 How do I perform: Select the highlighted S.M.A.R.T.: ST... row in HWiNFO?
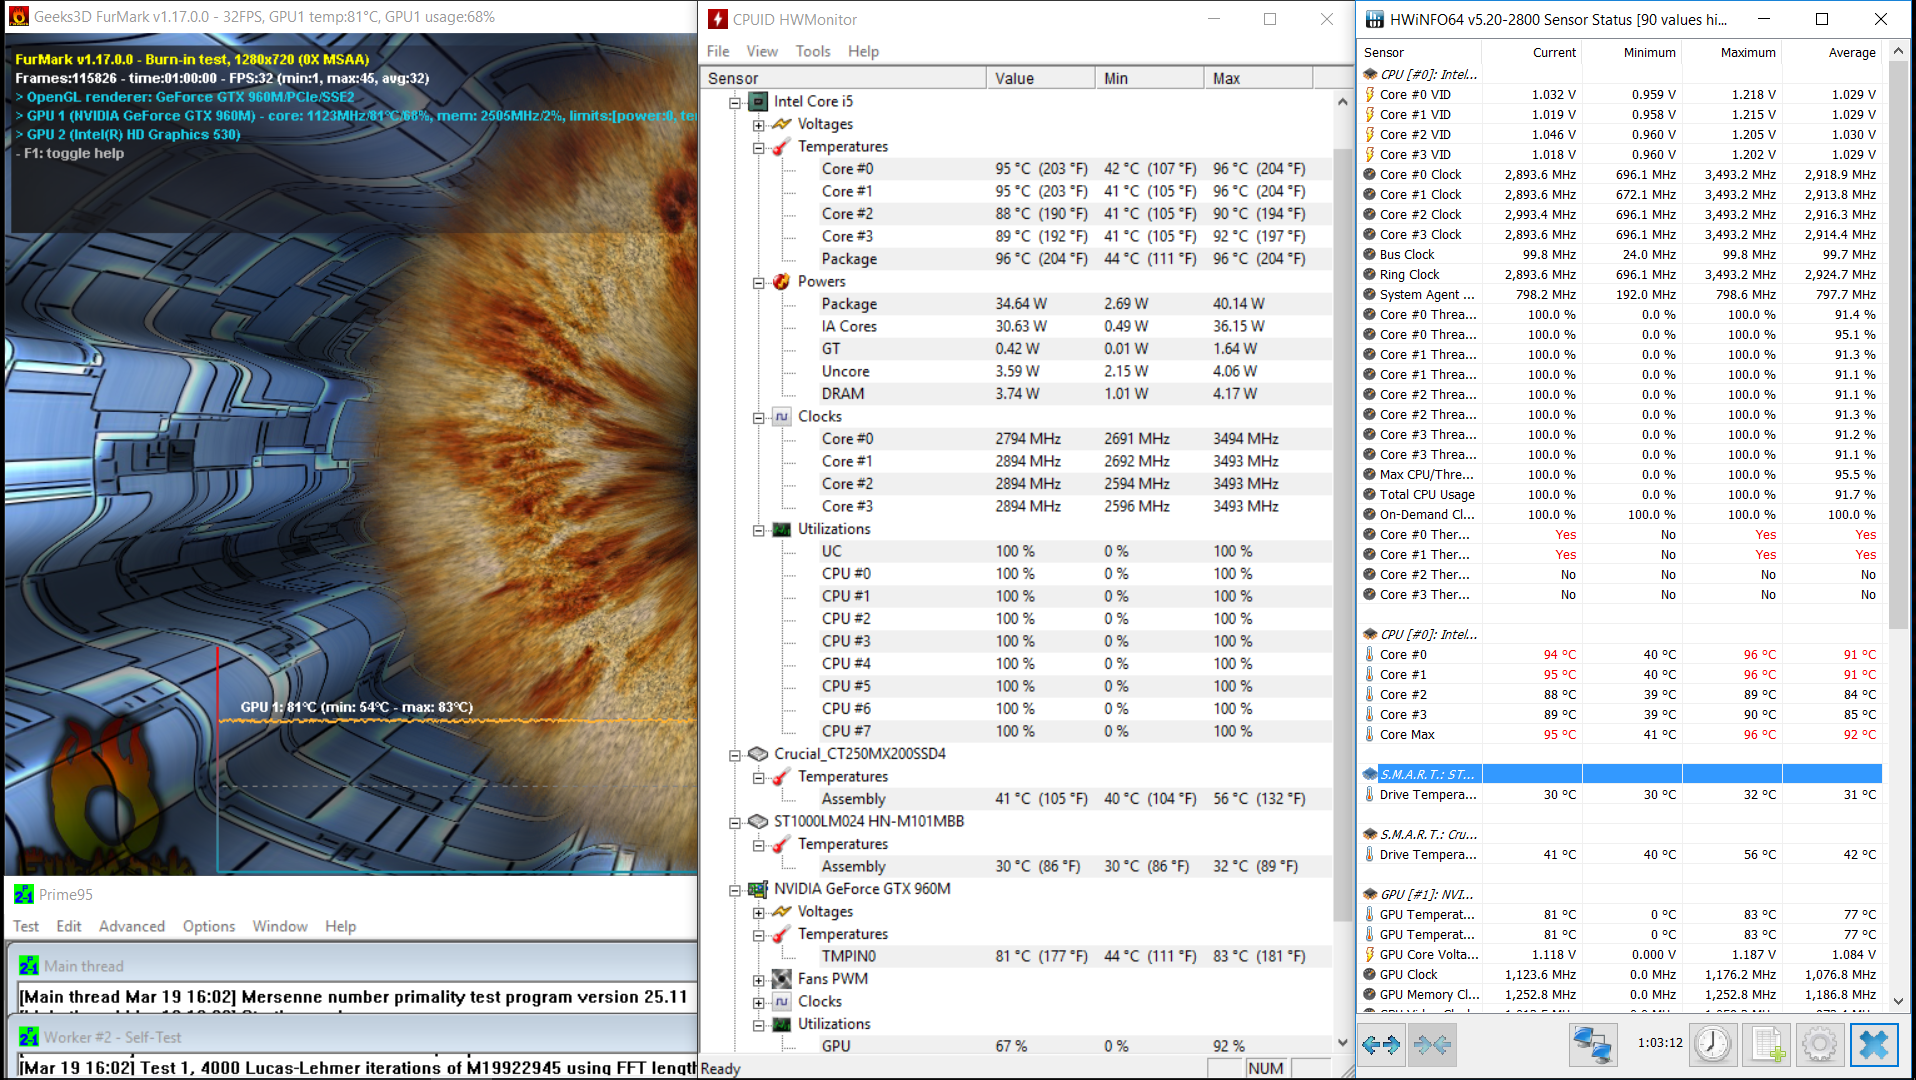click(1621, 774)
